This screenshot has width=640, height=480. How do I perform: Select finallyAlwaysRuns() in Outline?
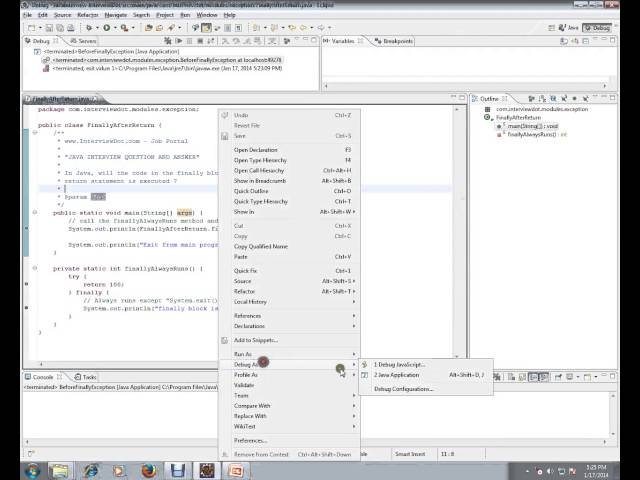pyautogui.click(x=532, y=134)
